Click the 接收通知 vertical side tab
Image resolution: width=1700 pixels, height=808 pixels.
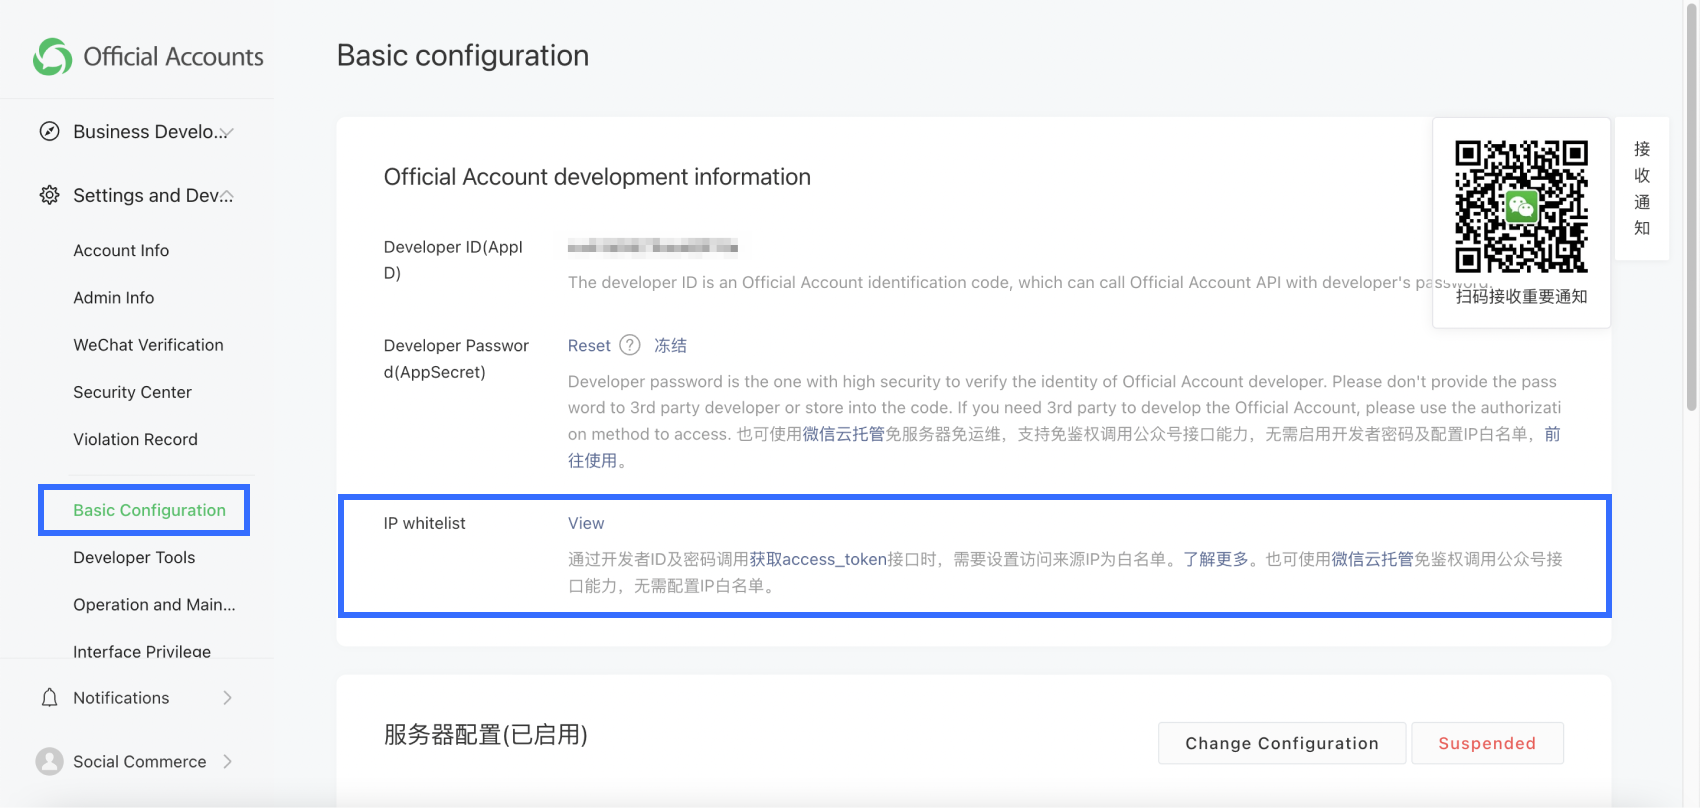tap(1642, 189)
